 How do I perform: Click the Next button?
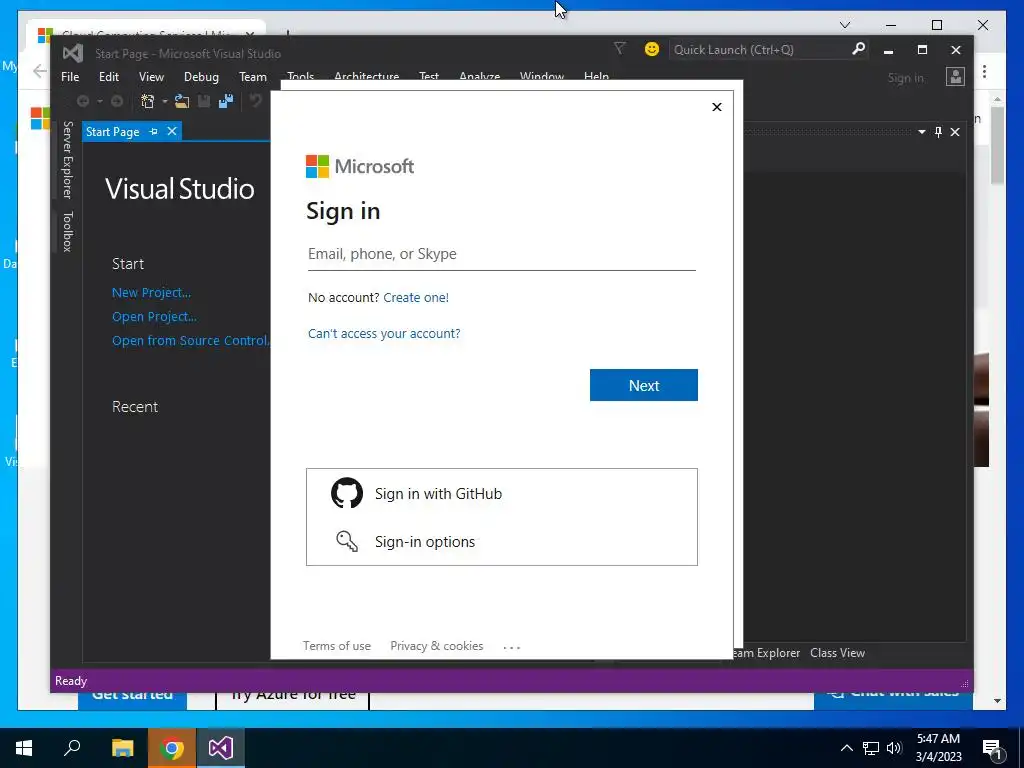pyautogui.click(x=643, y=385)
